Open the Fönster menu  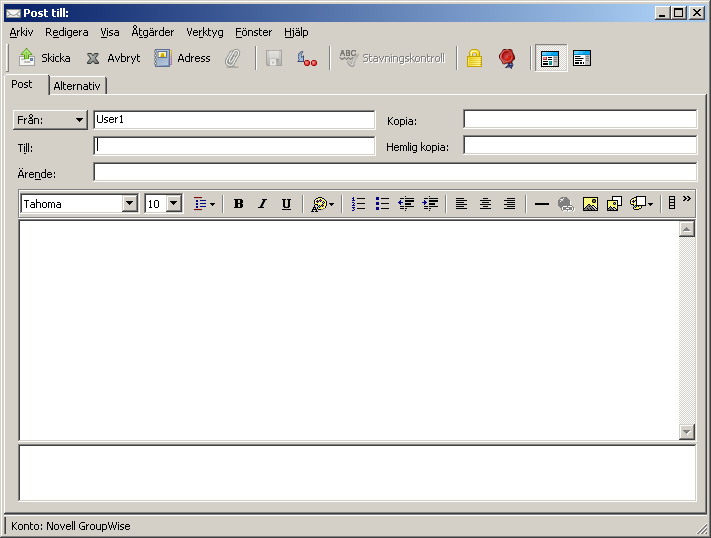(x=253, y=32)
